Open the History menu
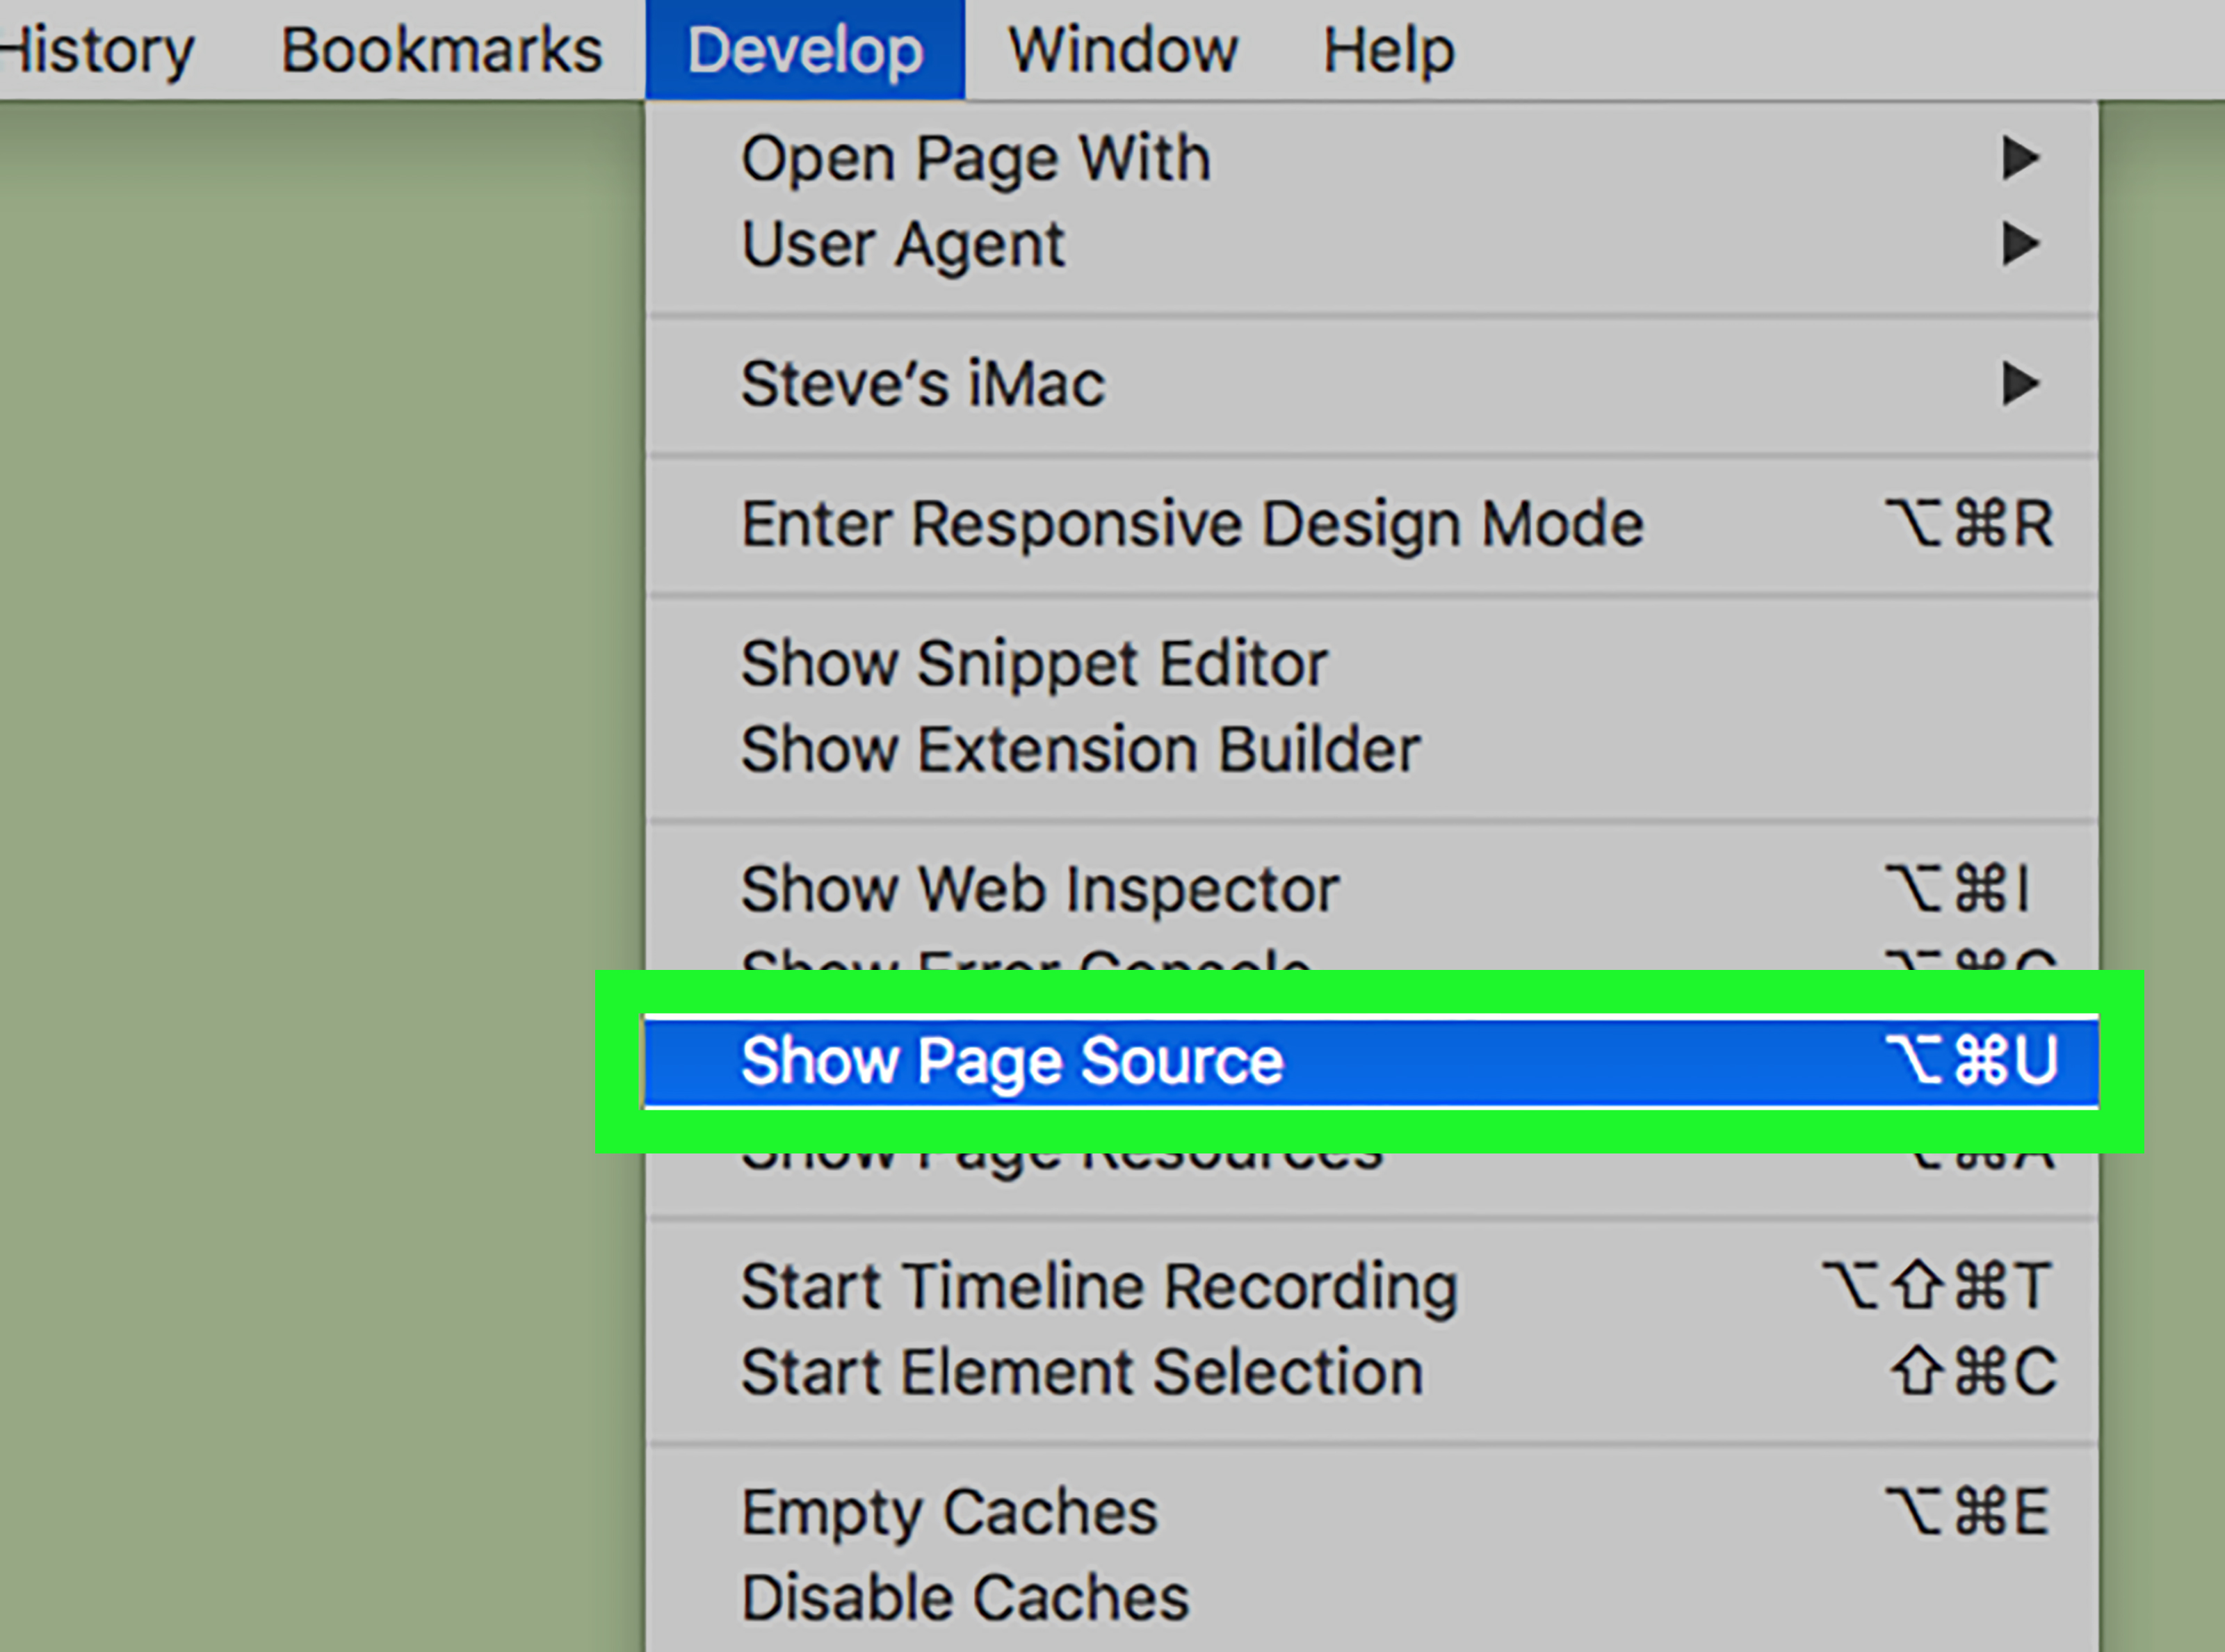This screenshot has width=2225, height=1652. pos(96,50)
